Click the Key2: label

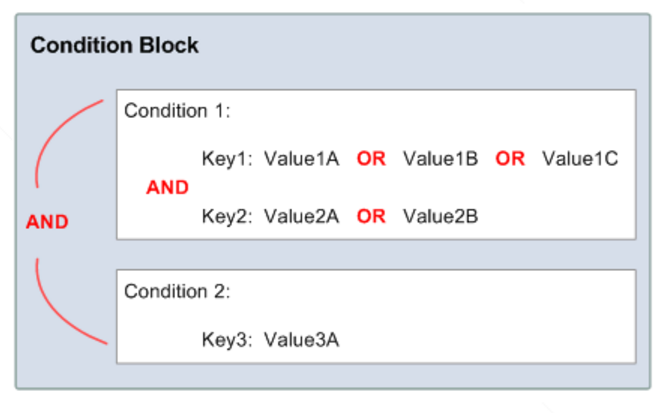tap(227, 217)
